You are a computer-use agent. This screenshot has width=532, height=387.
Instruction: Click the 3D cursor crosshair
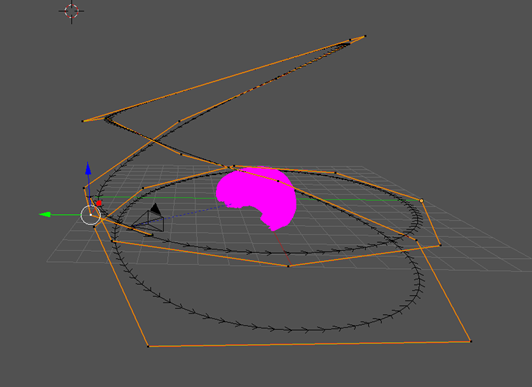[x=71, y=11]
